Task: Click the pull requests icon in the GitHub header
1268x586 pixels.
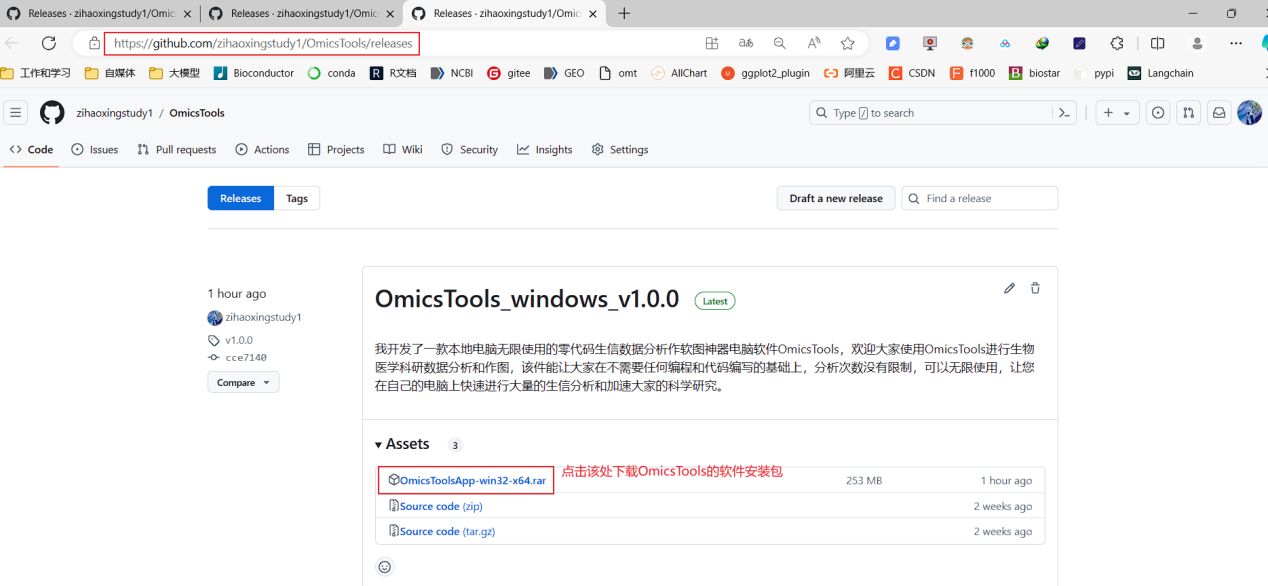Action: pos(1188,113)
